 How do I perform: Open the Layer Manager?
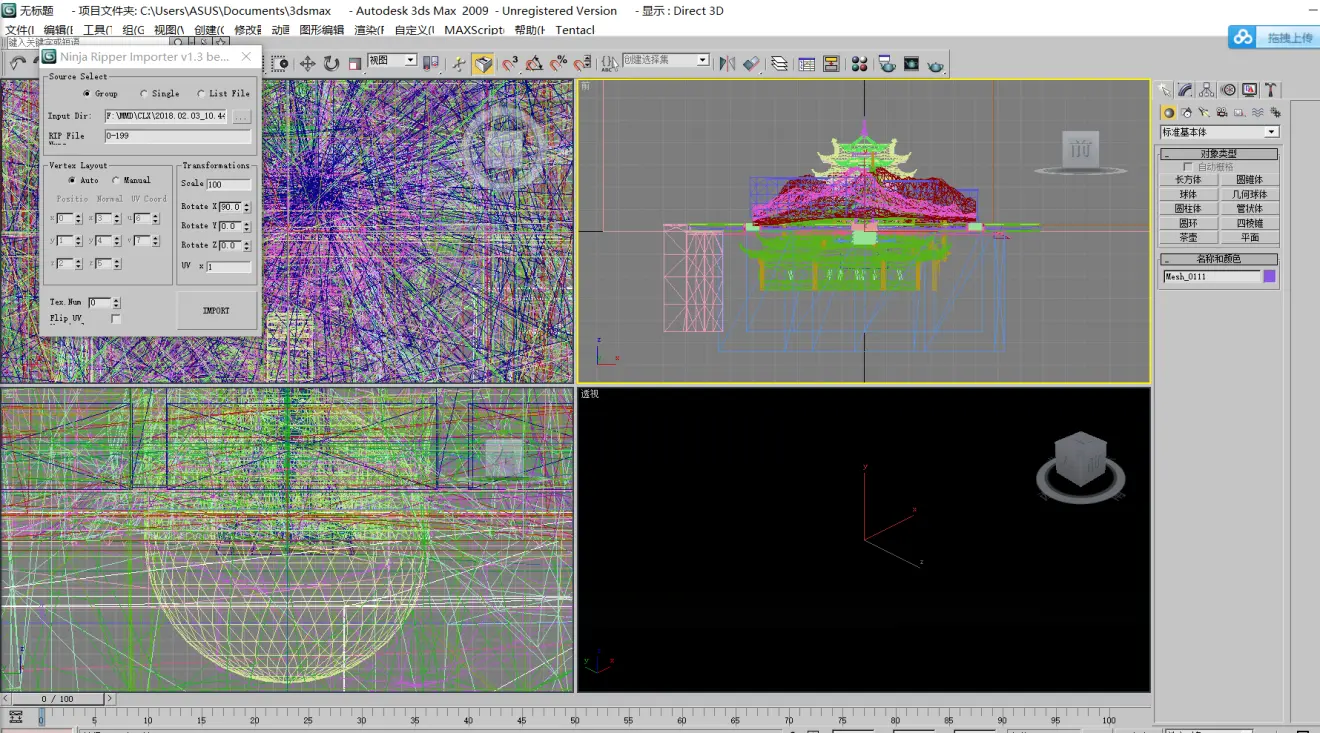pyautogui.click(x=780, y=64)
